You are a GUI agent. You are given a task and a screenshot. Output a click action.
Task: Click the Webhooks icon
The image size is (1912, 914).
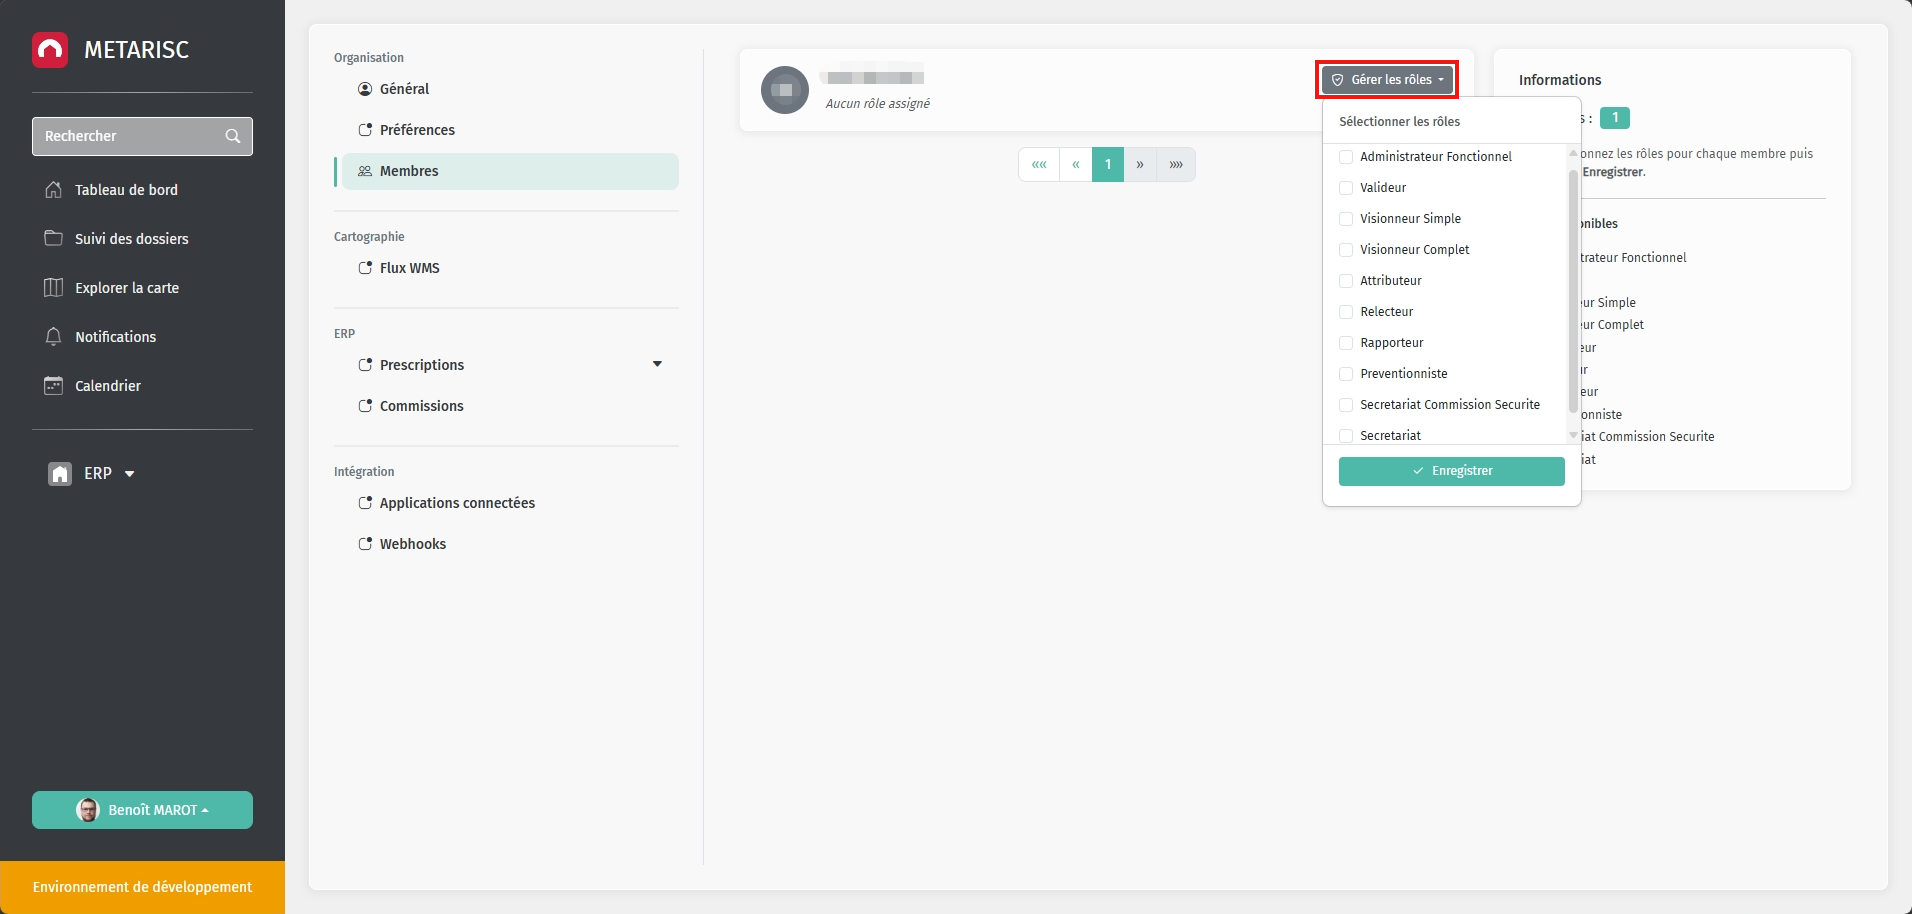(365, 544)
